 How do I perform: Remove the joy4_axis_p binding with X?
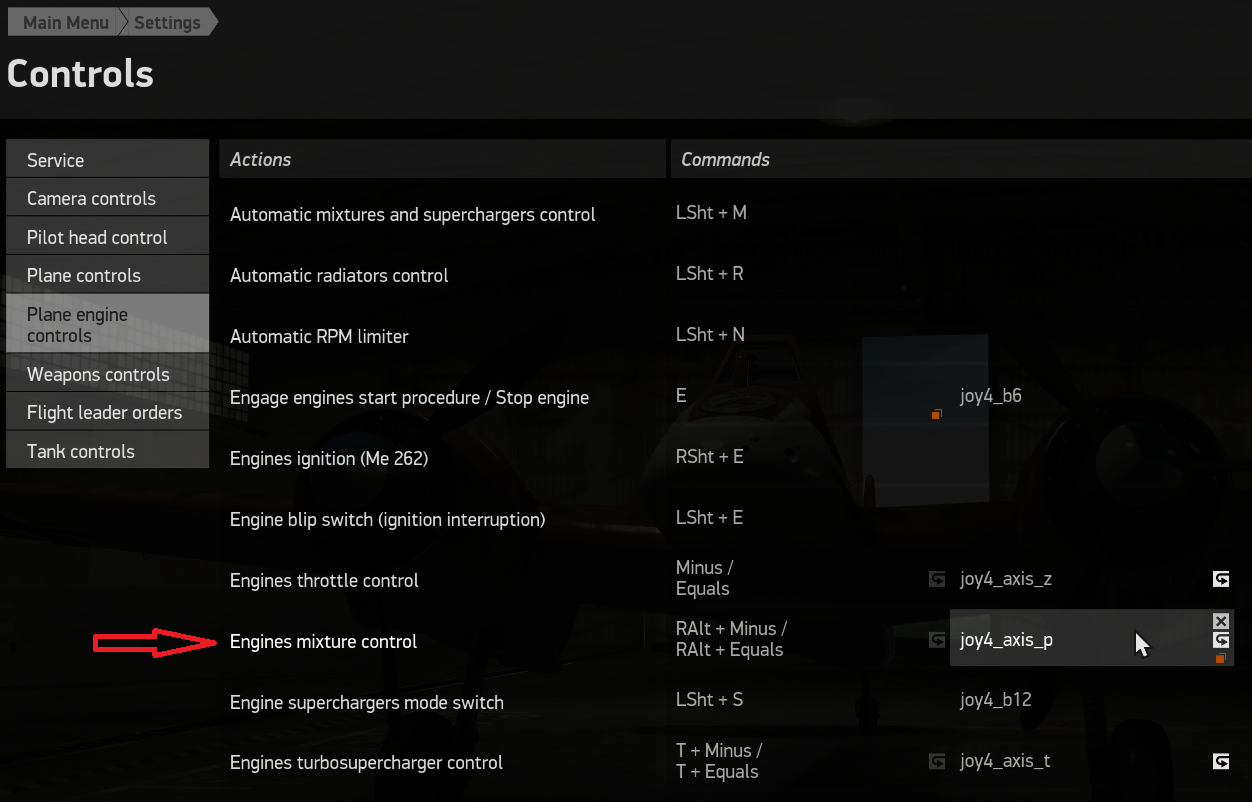click(1220, 621)
